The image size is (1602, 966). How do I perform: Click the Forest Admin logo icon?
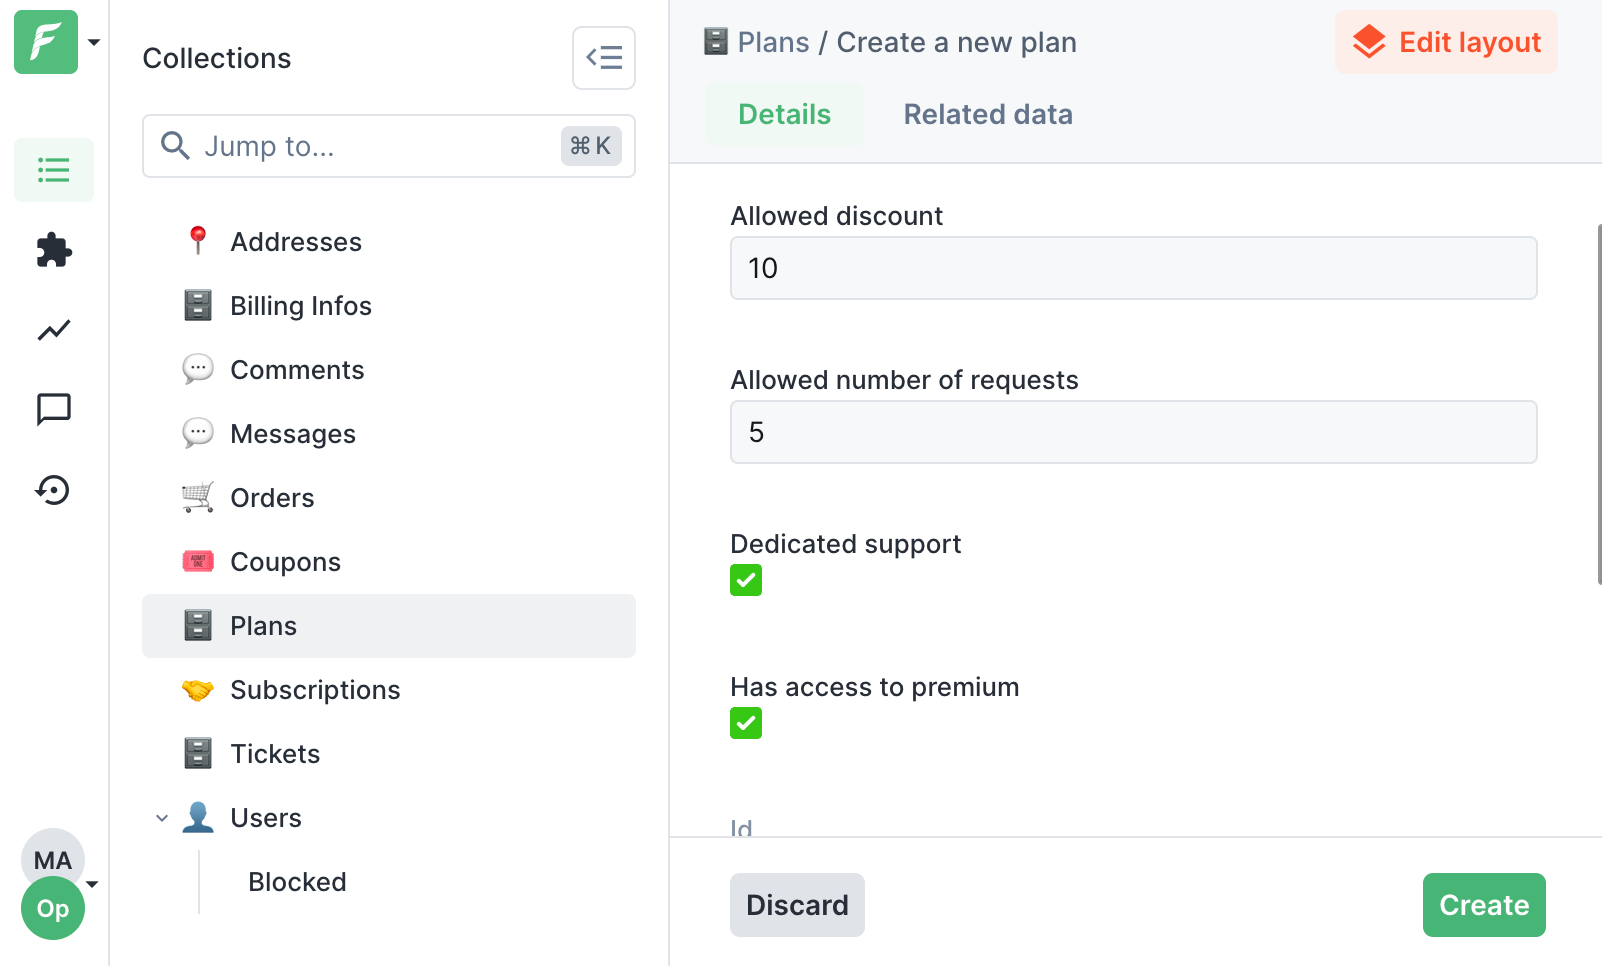coord(45,42)
